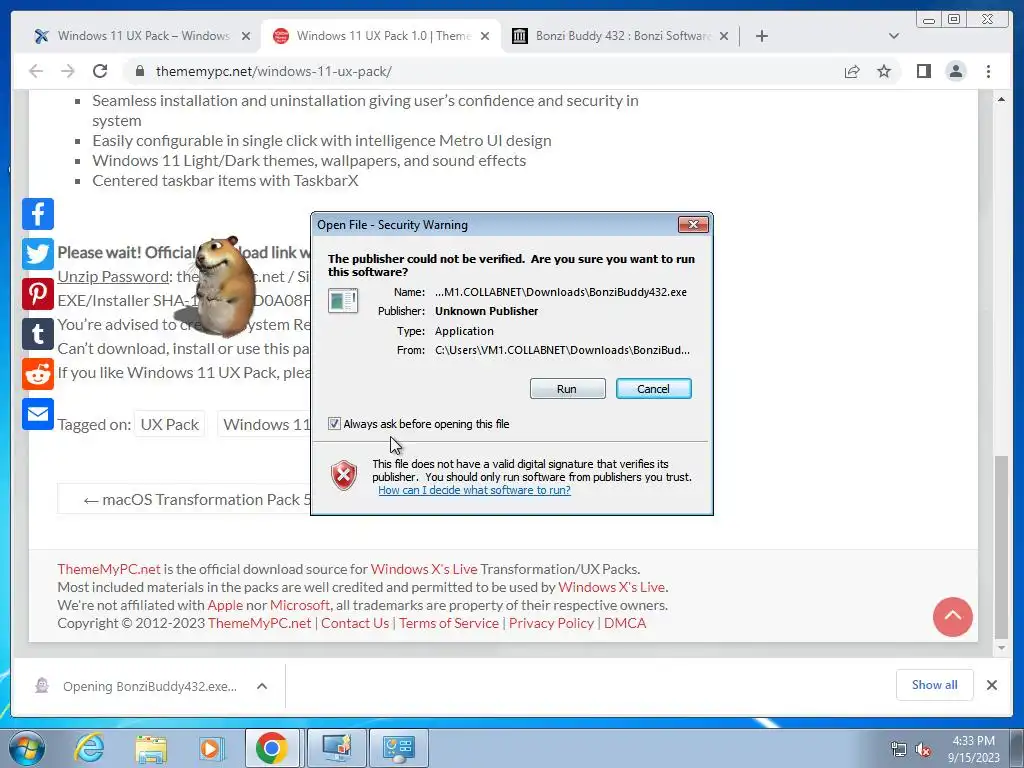Close the first Windows 11 UX Pack tab
Viewport: 1024px width, 768px height.
pos(246,36)
